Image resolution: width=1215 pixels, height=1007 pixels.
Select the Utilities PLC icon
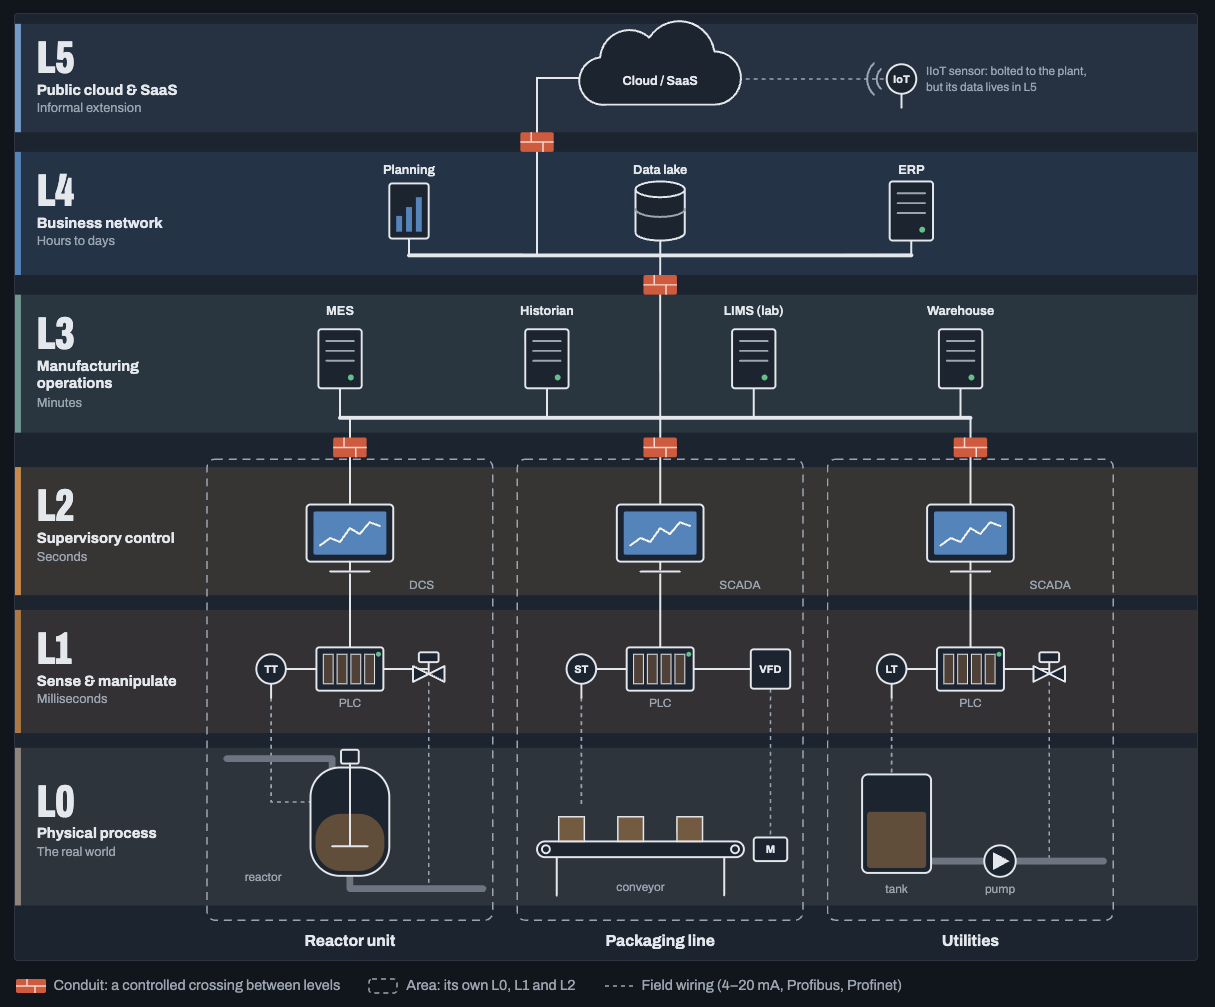pos(970,669)
